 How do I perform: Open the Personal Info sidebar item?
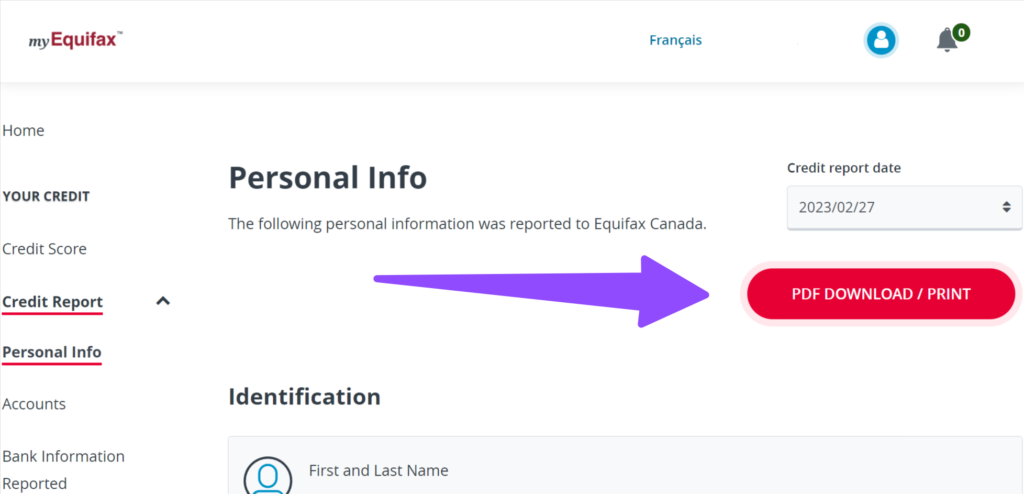(x=52, y=352)
